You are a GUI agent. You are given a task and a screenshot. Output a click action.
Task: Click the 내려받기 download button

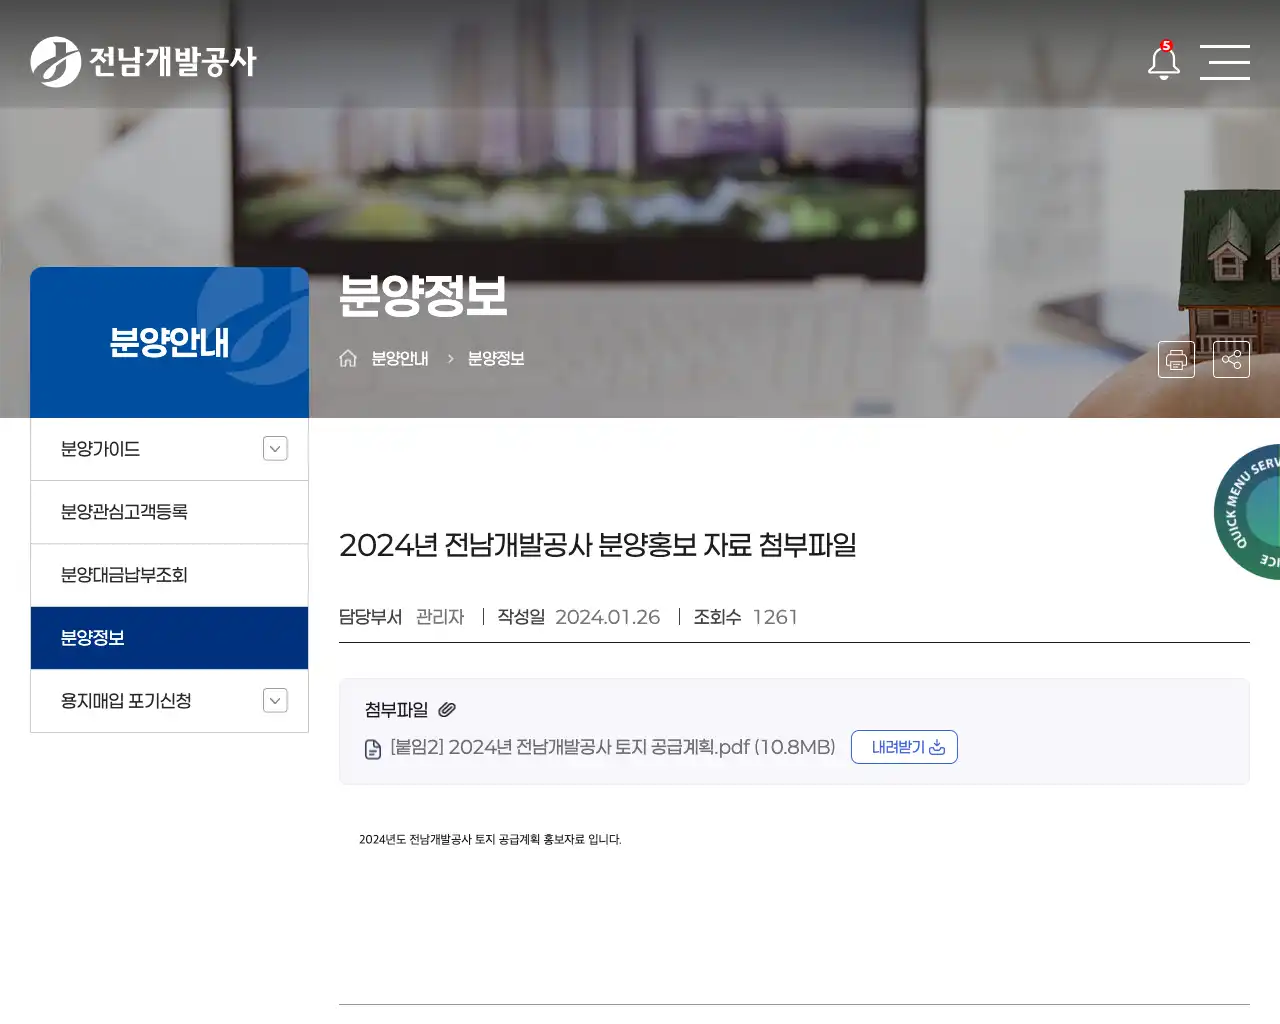(x=904, y=747)
